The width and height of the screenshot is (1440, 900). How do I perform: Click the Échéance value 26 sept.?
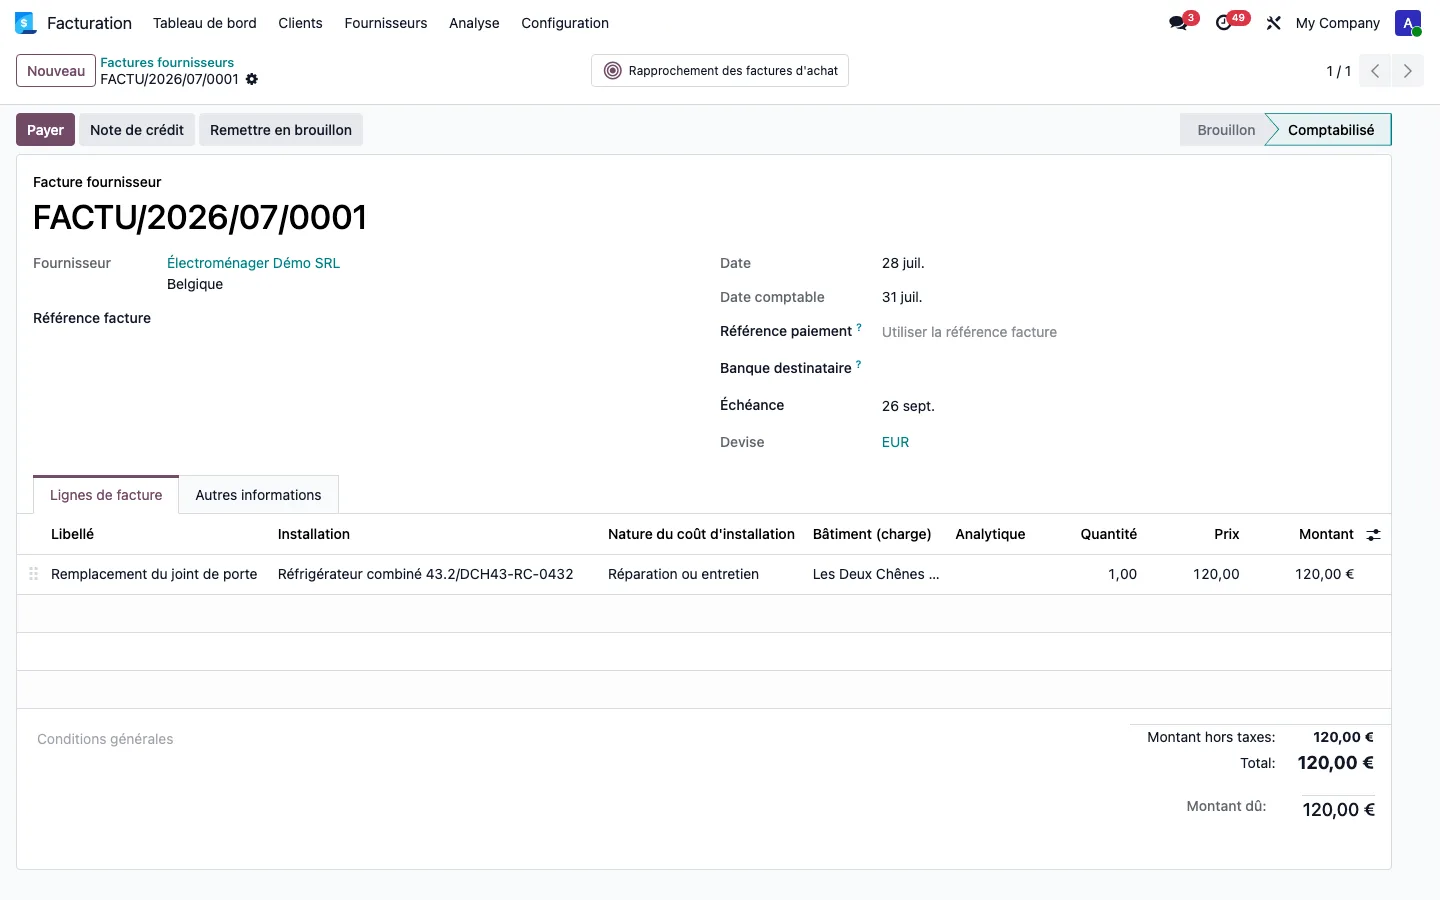pos(908,406)
